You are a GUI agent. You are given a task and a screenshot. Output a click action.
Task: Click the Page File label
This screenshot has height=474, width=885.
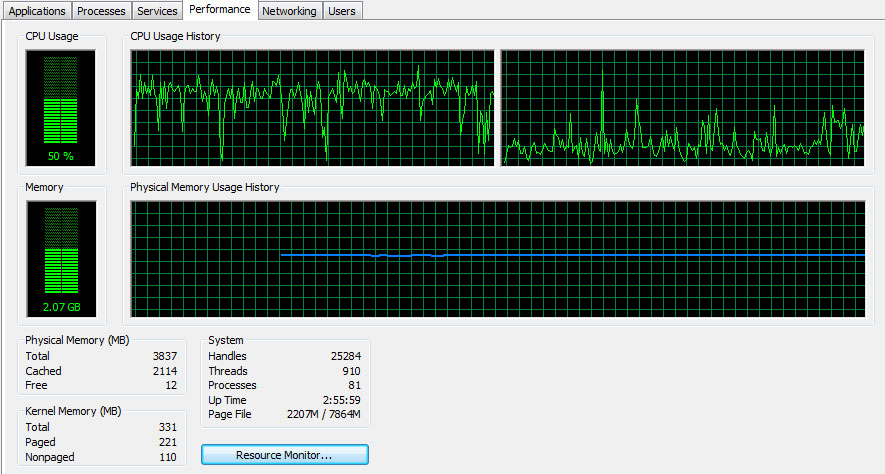pos(230,414)
